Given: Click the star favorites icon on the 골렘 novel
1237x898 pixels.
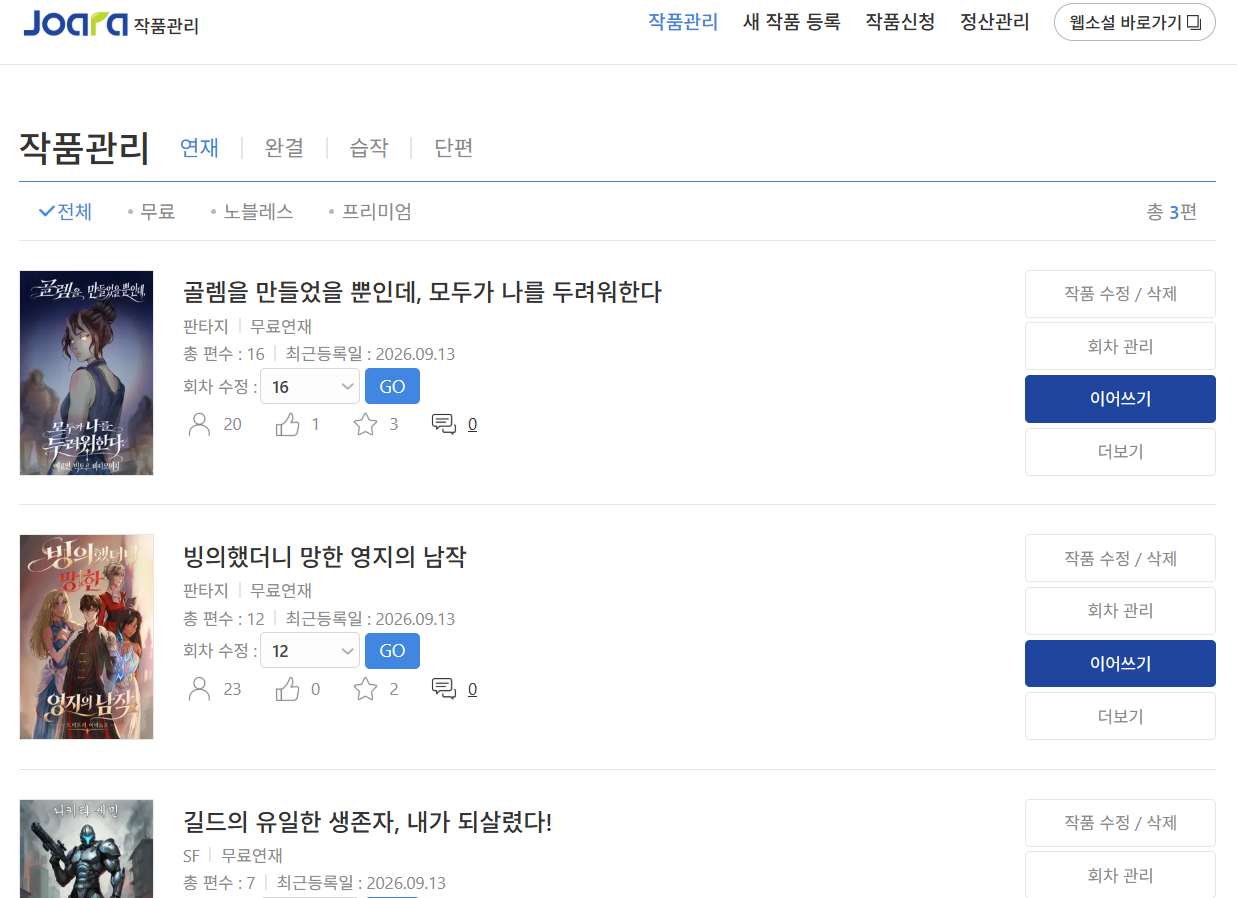Looking at the screenshot, I should coord(366,425).
